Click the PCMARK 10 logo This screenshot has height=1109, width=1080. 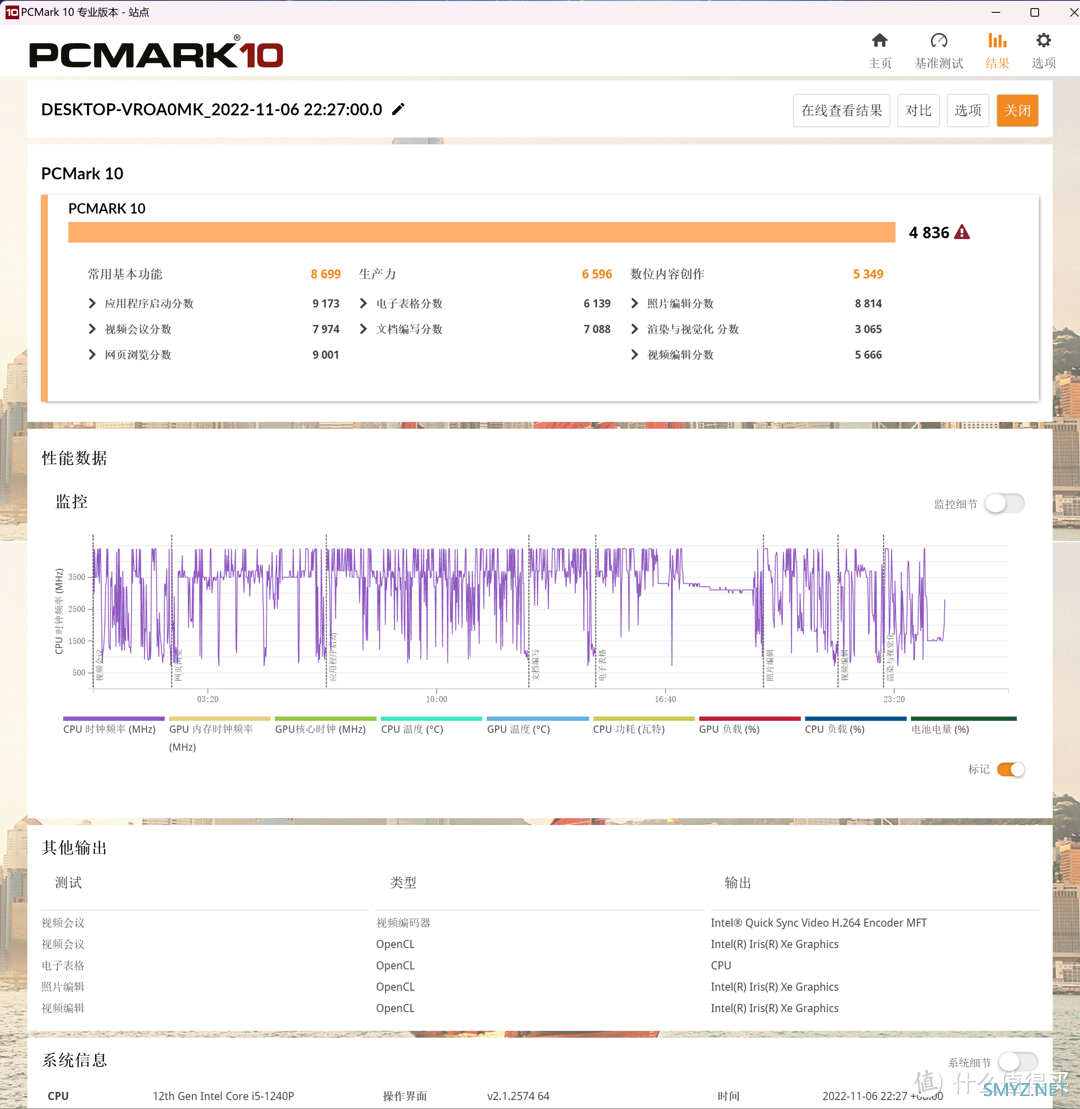pyautogui.click(x=156, y=53)
